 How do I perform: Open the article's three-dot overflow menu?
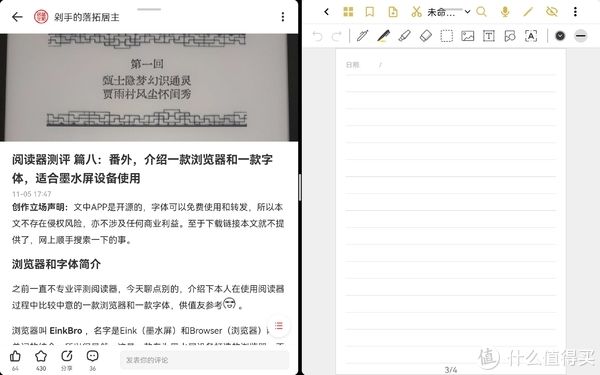click(x=283, y=17)
